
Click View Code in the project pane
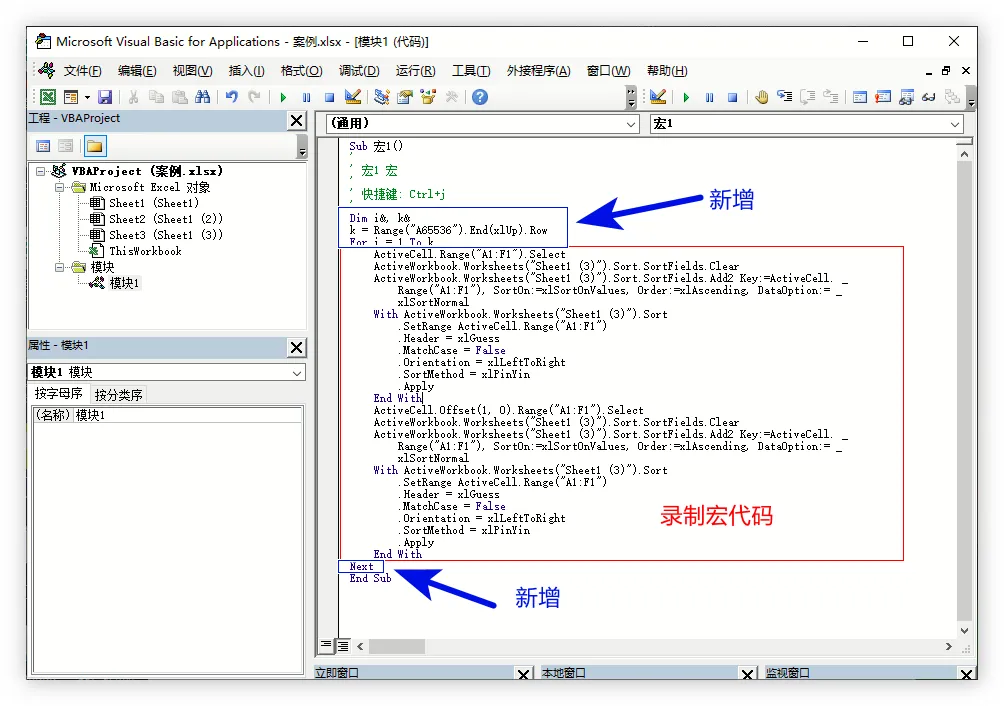click(43, 147)
